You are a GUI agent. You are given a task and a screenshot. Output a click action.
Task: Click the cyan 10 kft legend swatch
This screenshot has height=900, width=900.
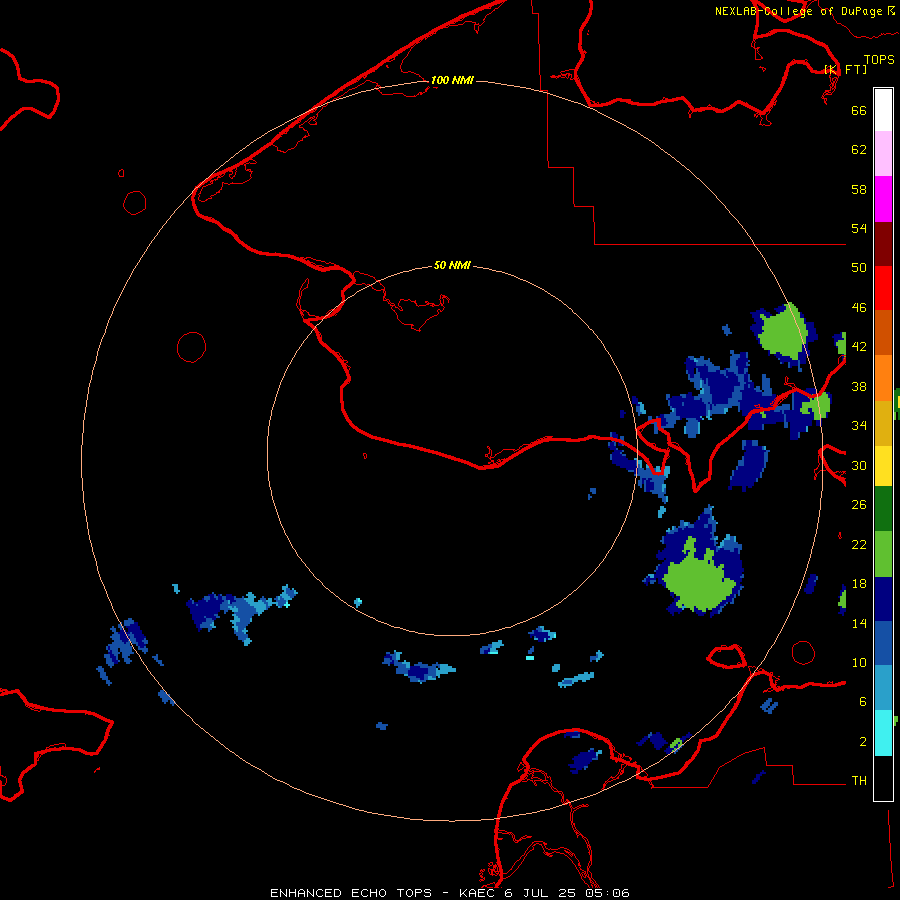point(883,733)
